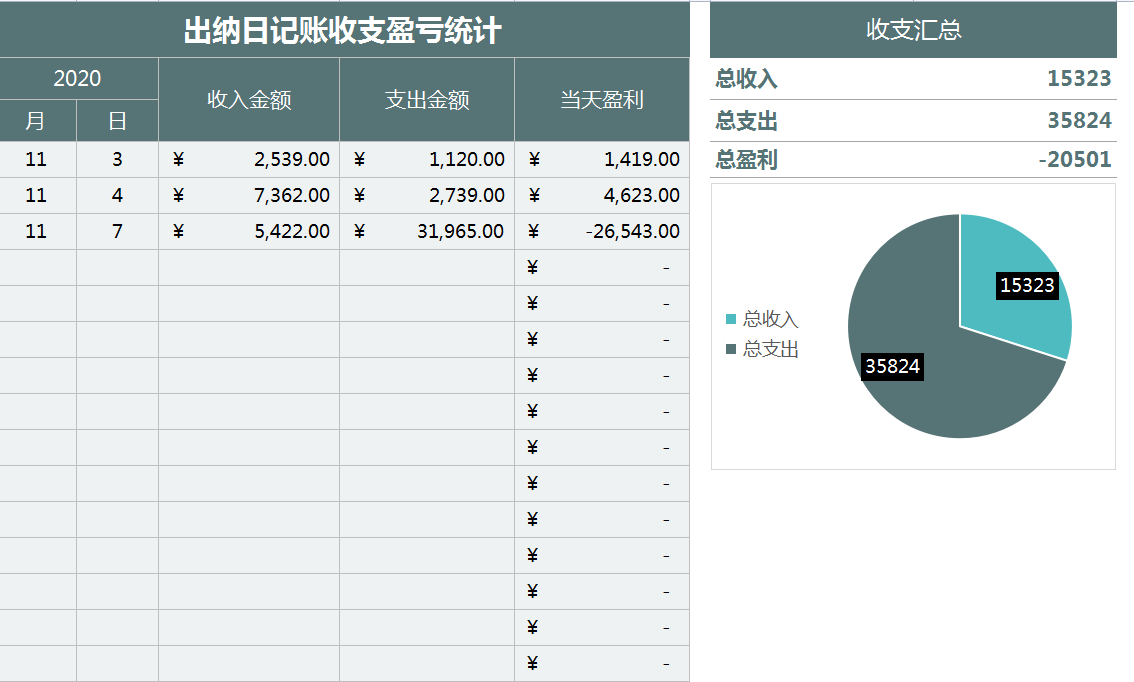Screen dimensions: 1134x682
Task: Click the 2020 year header cell
Action: [x=78, y=78]
